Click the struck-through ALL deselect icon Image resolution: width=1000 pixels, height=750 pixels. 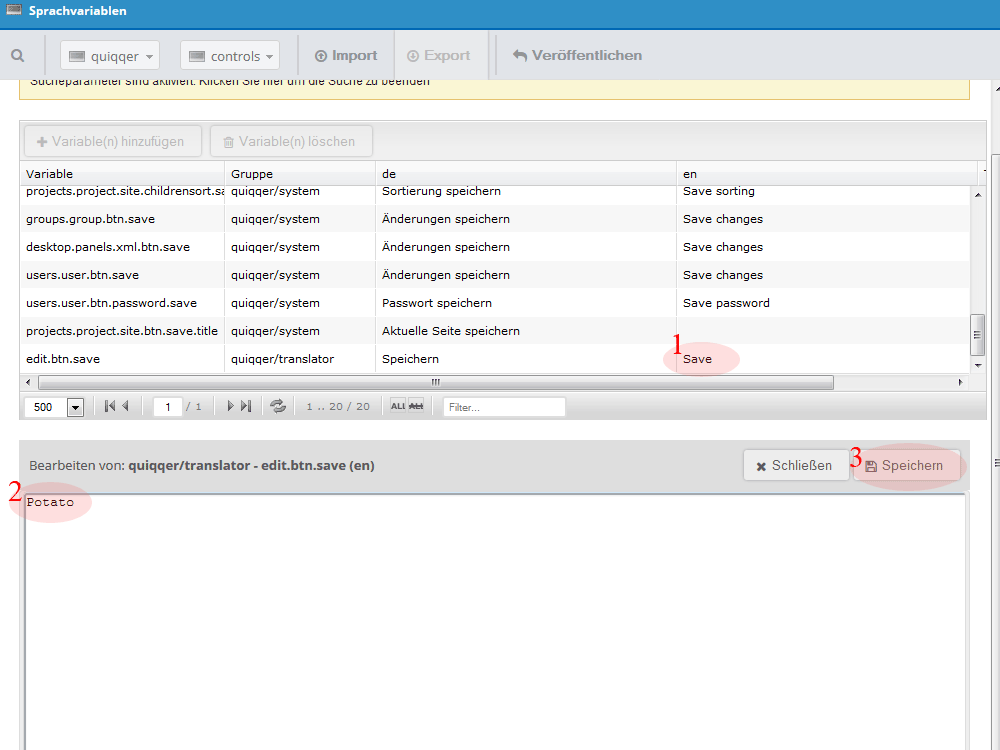[x=416, y=406]
